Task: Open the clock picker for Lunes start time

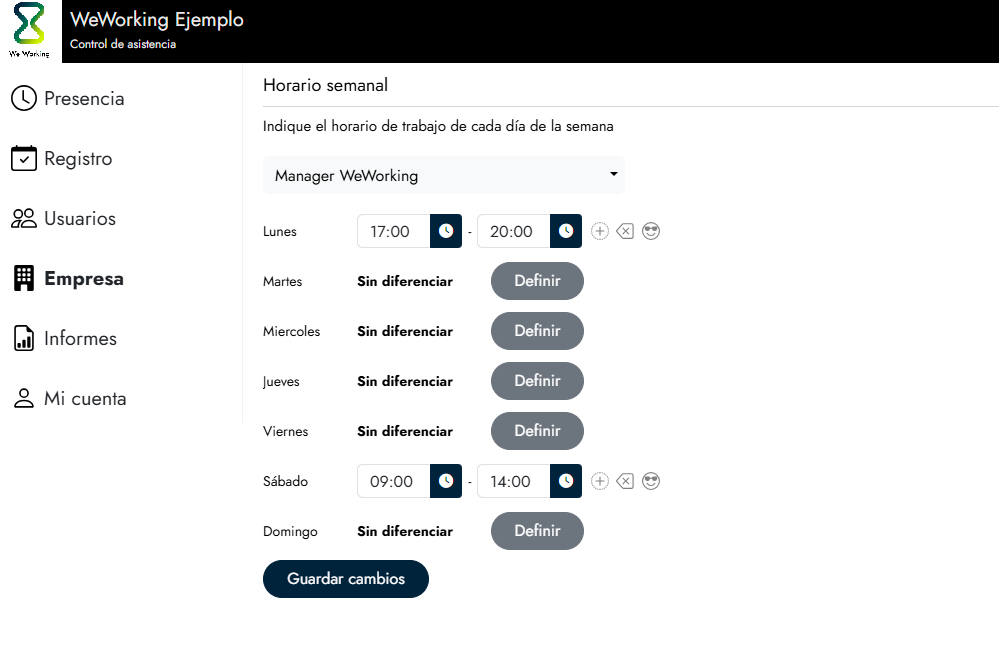Action: tap(446, 231)
